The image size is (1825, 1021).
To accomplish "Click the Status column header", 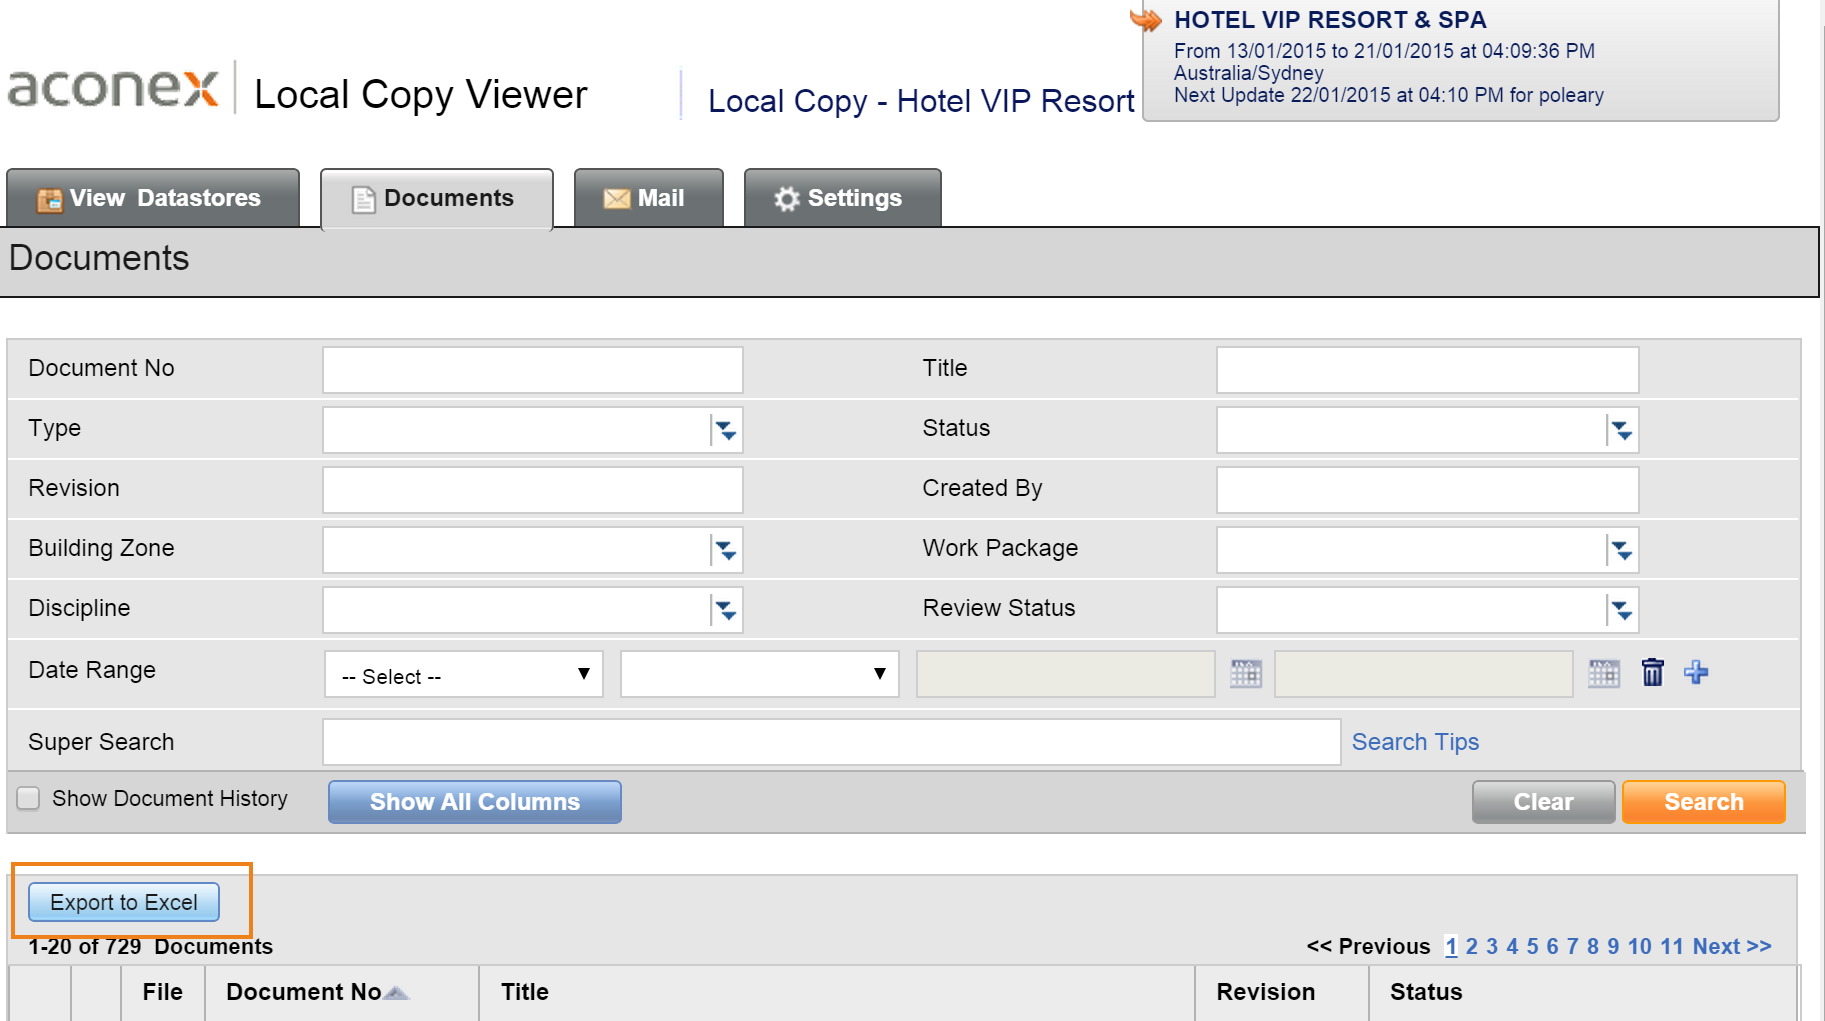I will pos(1426,992).
